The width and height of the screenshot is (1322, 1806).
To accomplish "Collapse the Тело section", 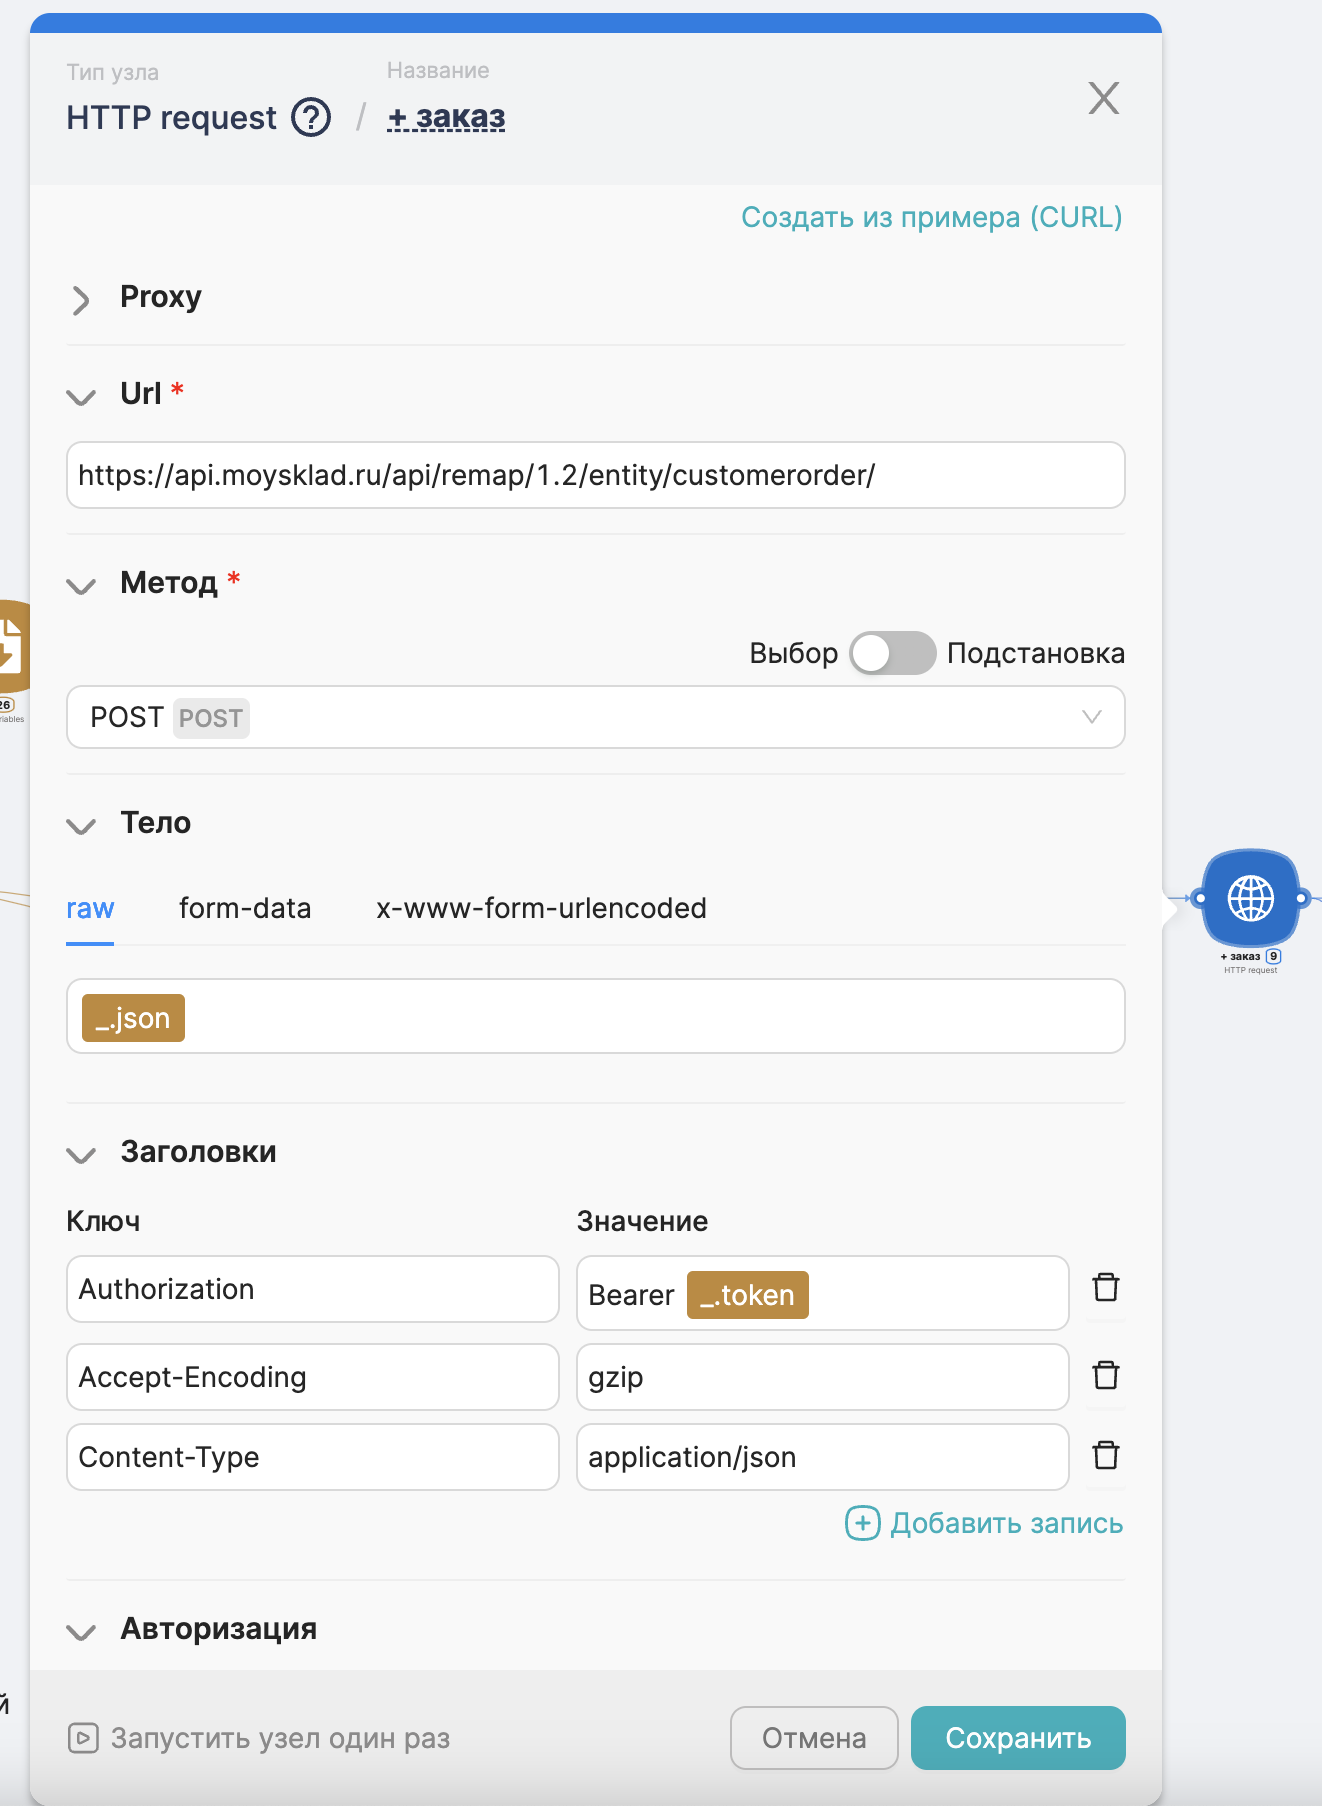I will coord(81,825).
